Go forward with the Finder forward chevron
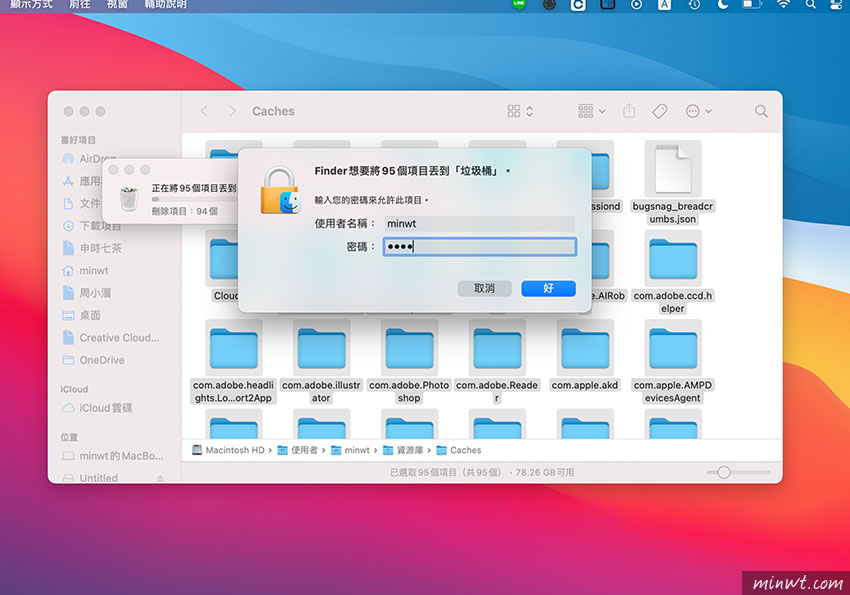 click(x=232, y=111)
